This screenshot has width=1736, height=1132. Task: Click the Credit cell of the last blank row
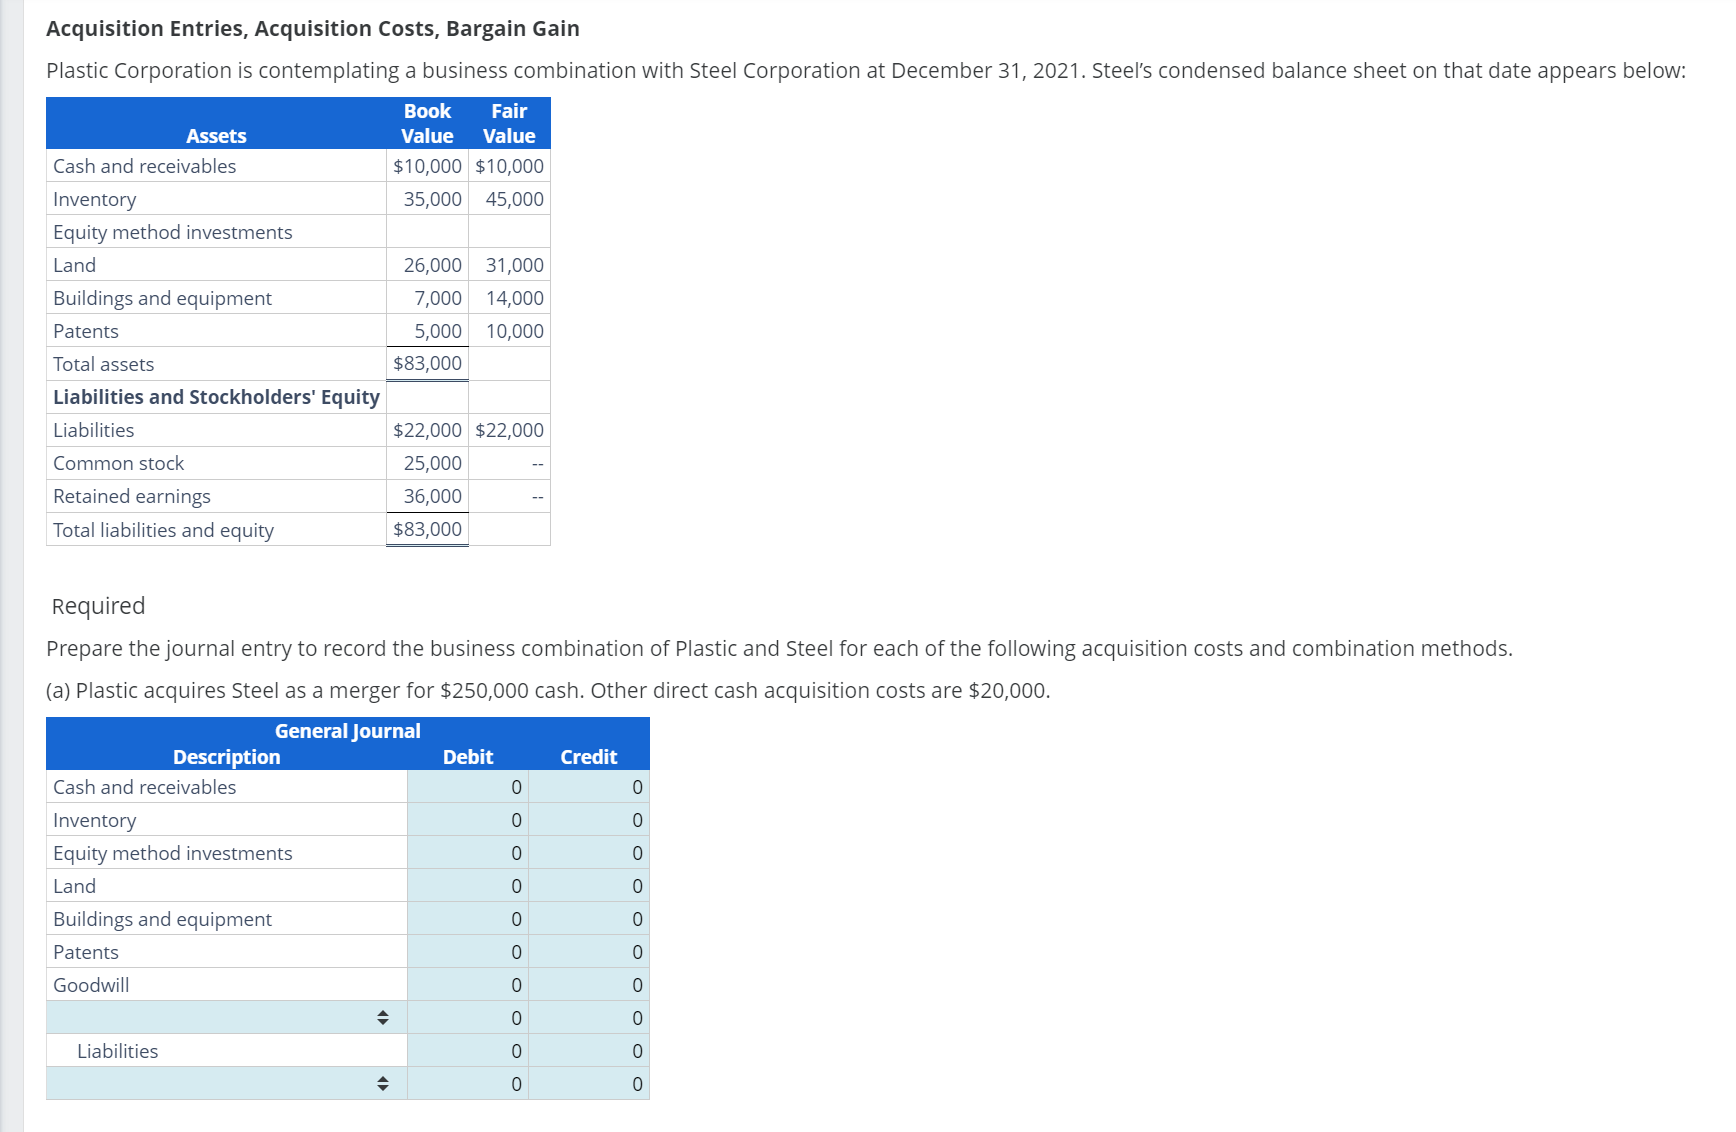[589, 1083]
